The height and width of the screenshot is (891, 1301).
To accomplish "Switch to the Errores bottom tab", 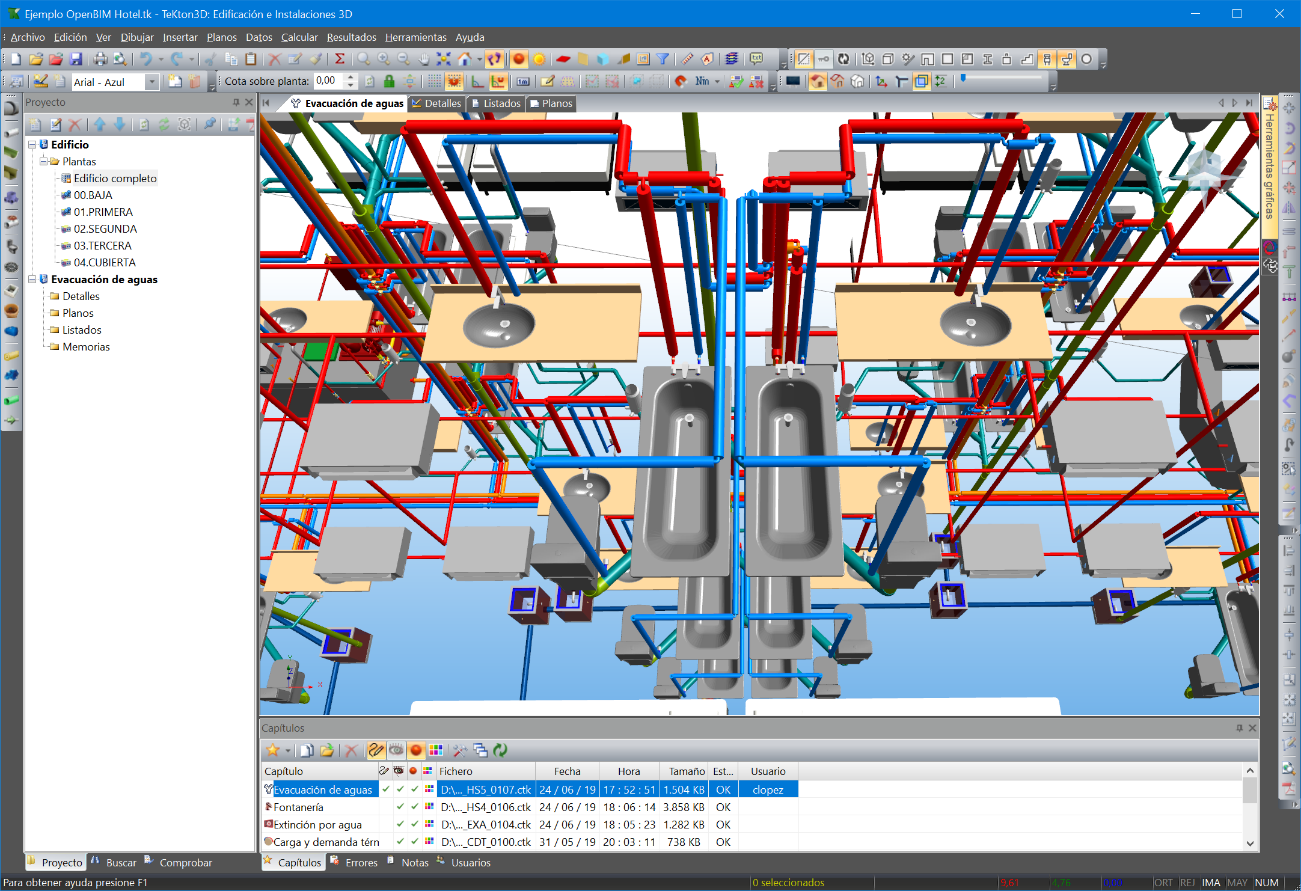I will pos(355,862).
